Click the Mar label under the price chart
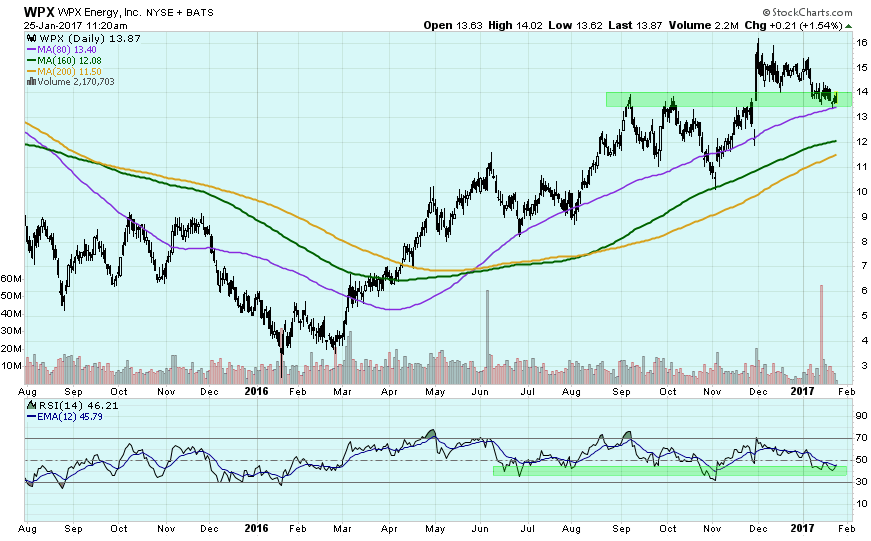The image size is (871, 541). [342, 392]
